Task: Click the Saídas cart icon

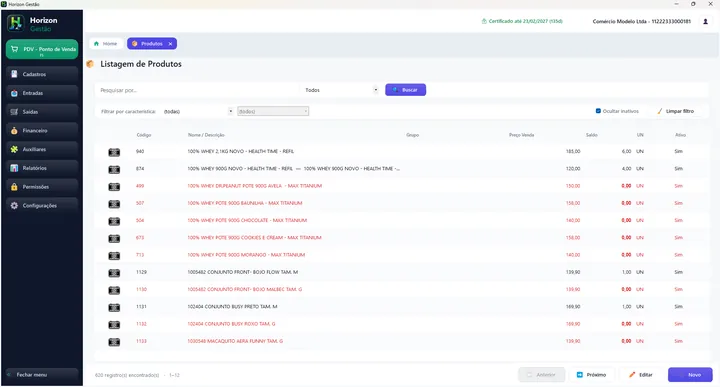Action: pos(14,112)
